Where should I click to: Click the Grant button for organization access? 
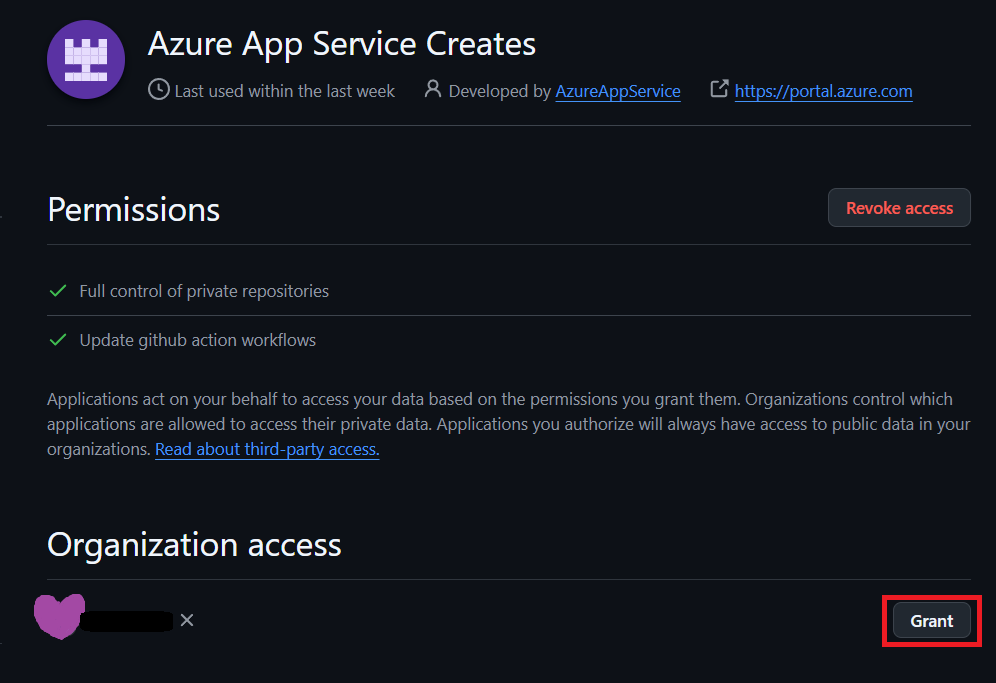tap(932, 621)
